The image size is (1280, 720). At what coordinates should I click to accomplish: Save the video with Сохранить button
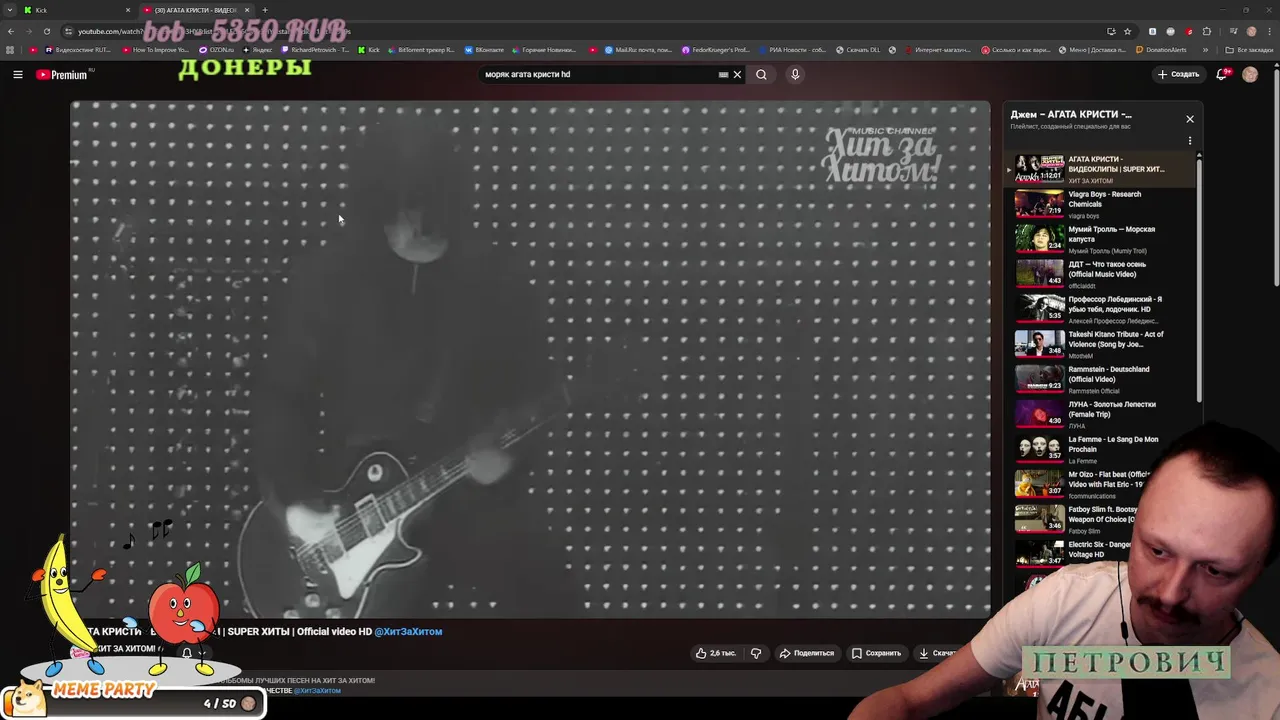876,653
